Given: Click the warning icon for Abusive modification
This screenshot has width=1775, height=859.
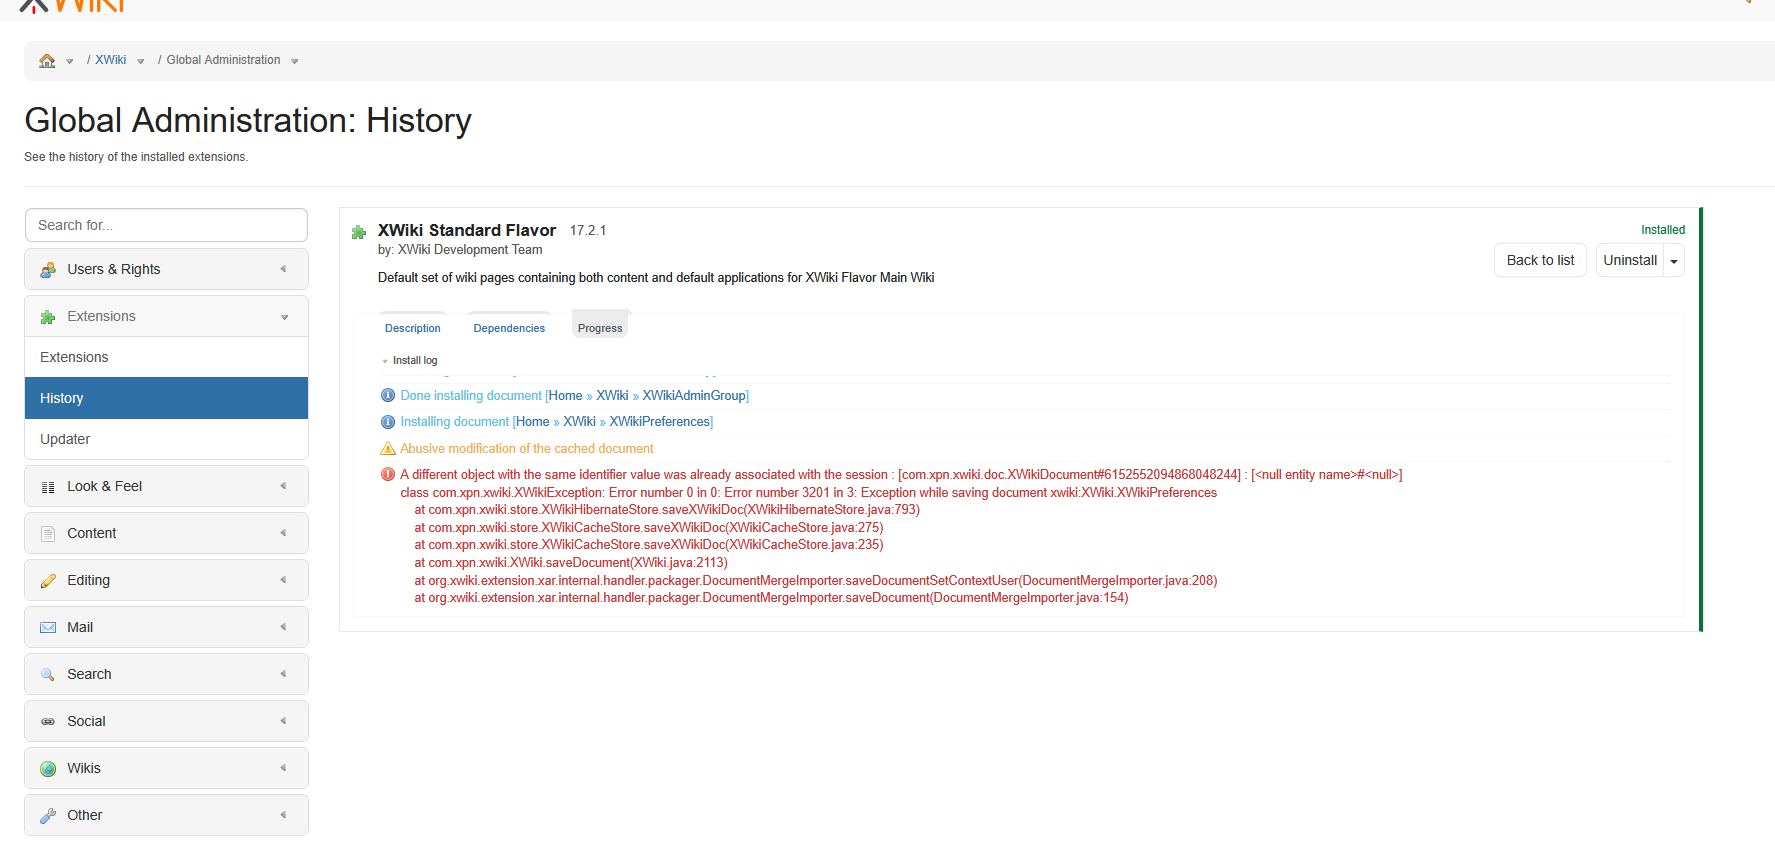Looking at the screenshot, I should pyautogui.click(x=388, y=448).
